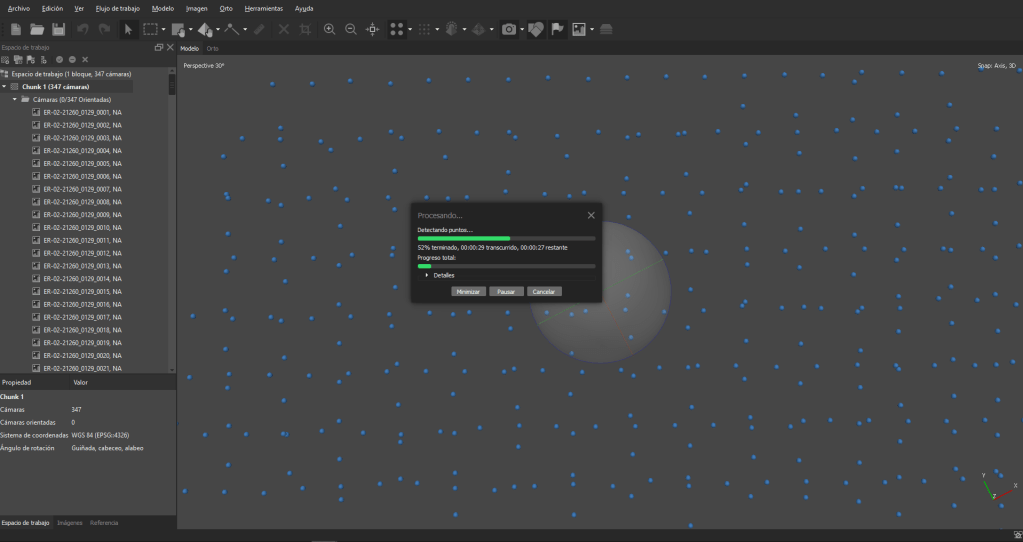Click the Save project floppy disk icon
The height and width of the screenshot is (542, 1023).
pyautogui.click(x=58, y=30)
